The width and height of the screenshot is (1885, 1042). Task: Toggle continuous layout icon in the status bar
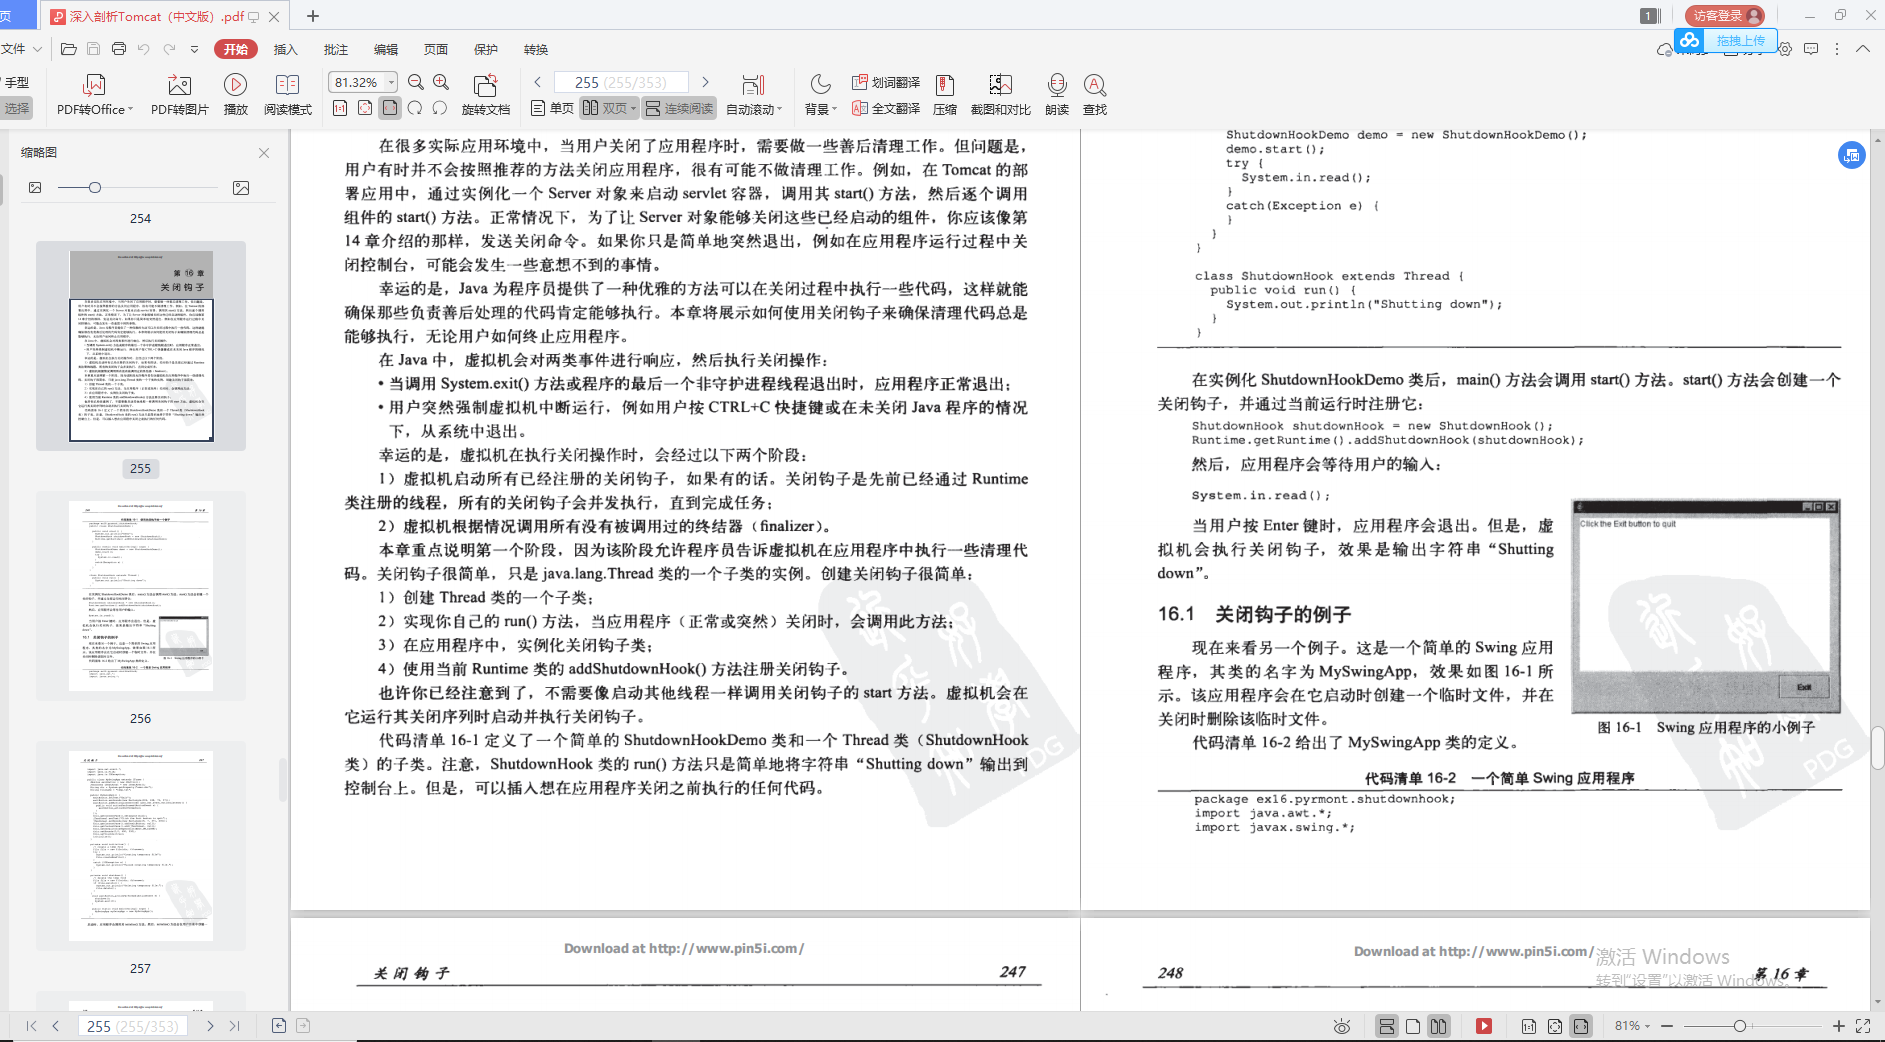tap(1387, 1026)
